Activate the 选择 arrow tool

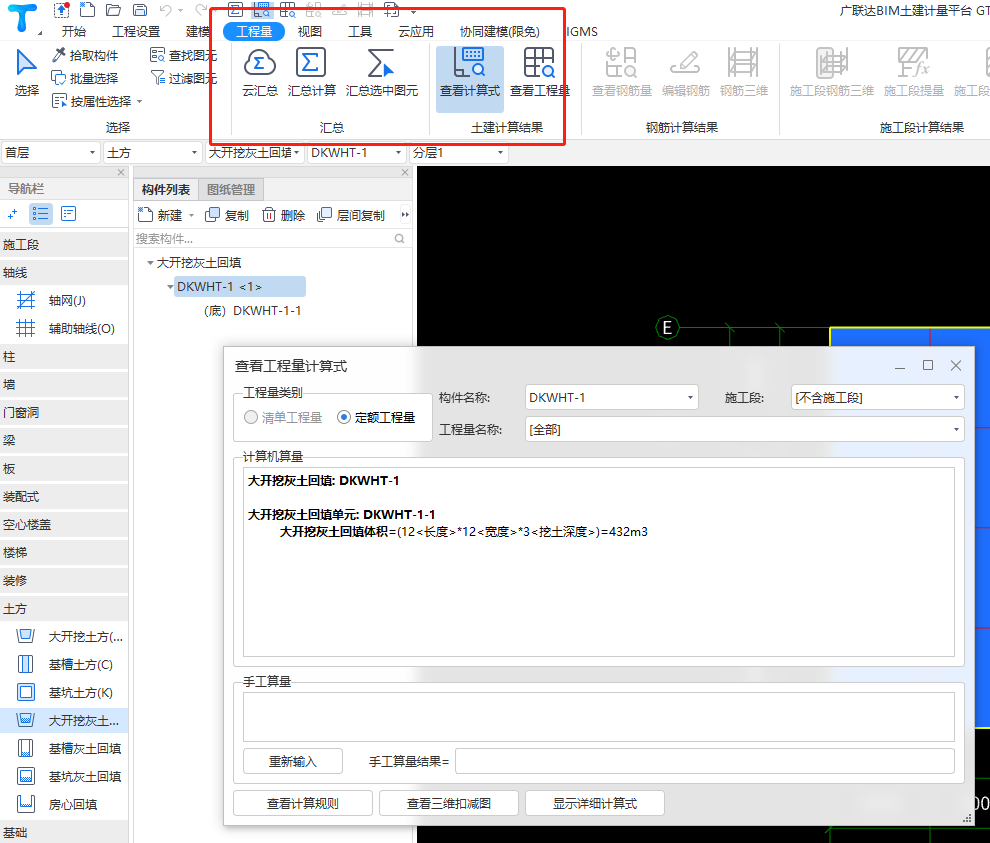coord(26,72)
